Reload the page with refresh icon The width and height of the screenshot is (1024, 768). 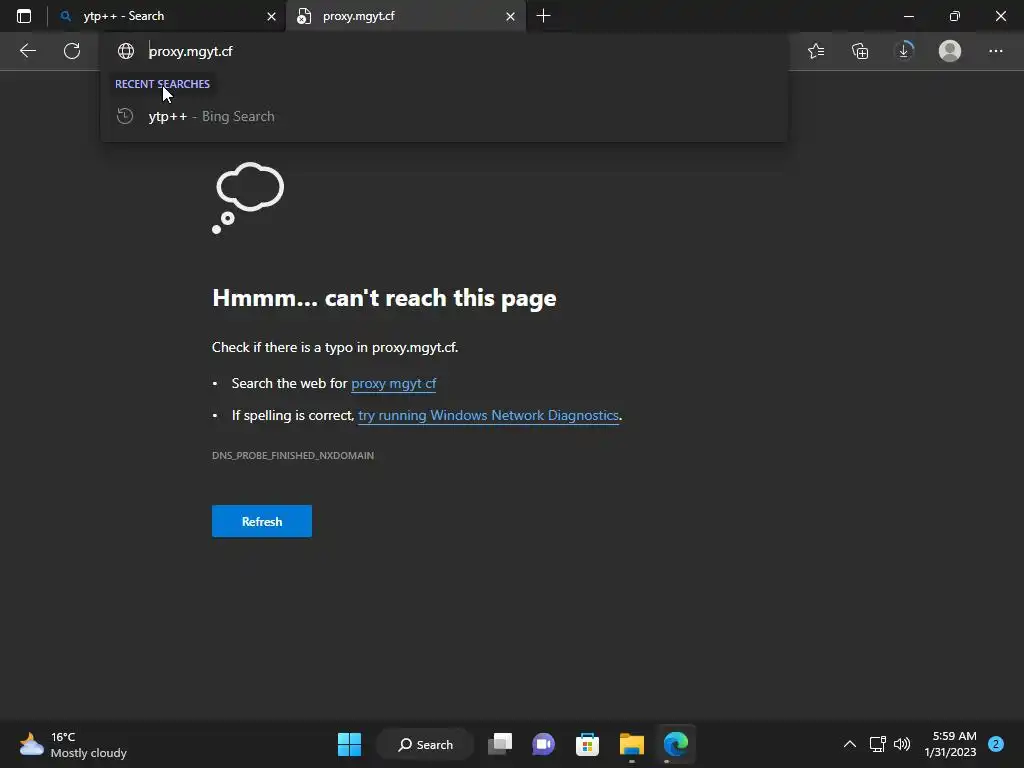pos(72,51)
